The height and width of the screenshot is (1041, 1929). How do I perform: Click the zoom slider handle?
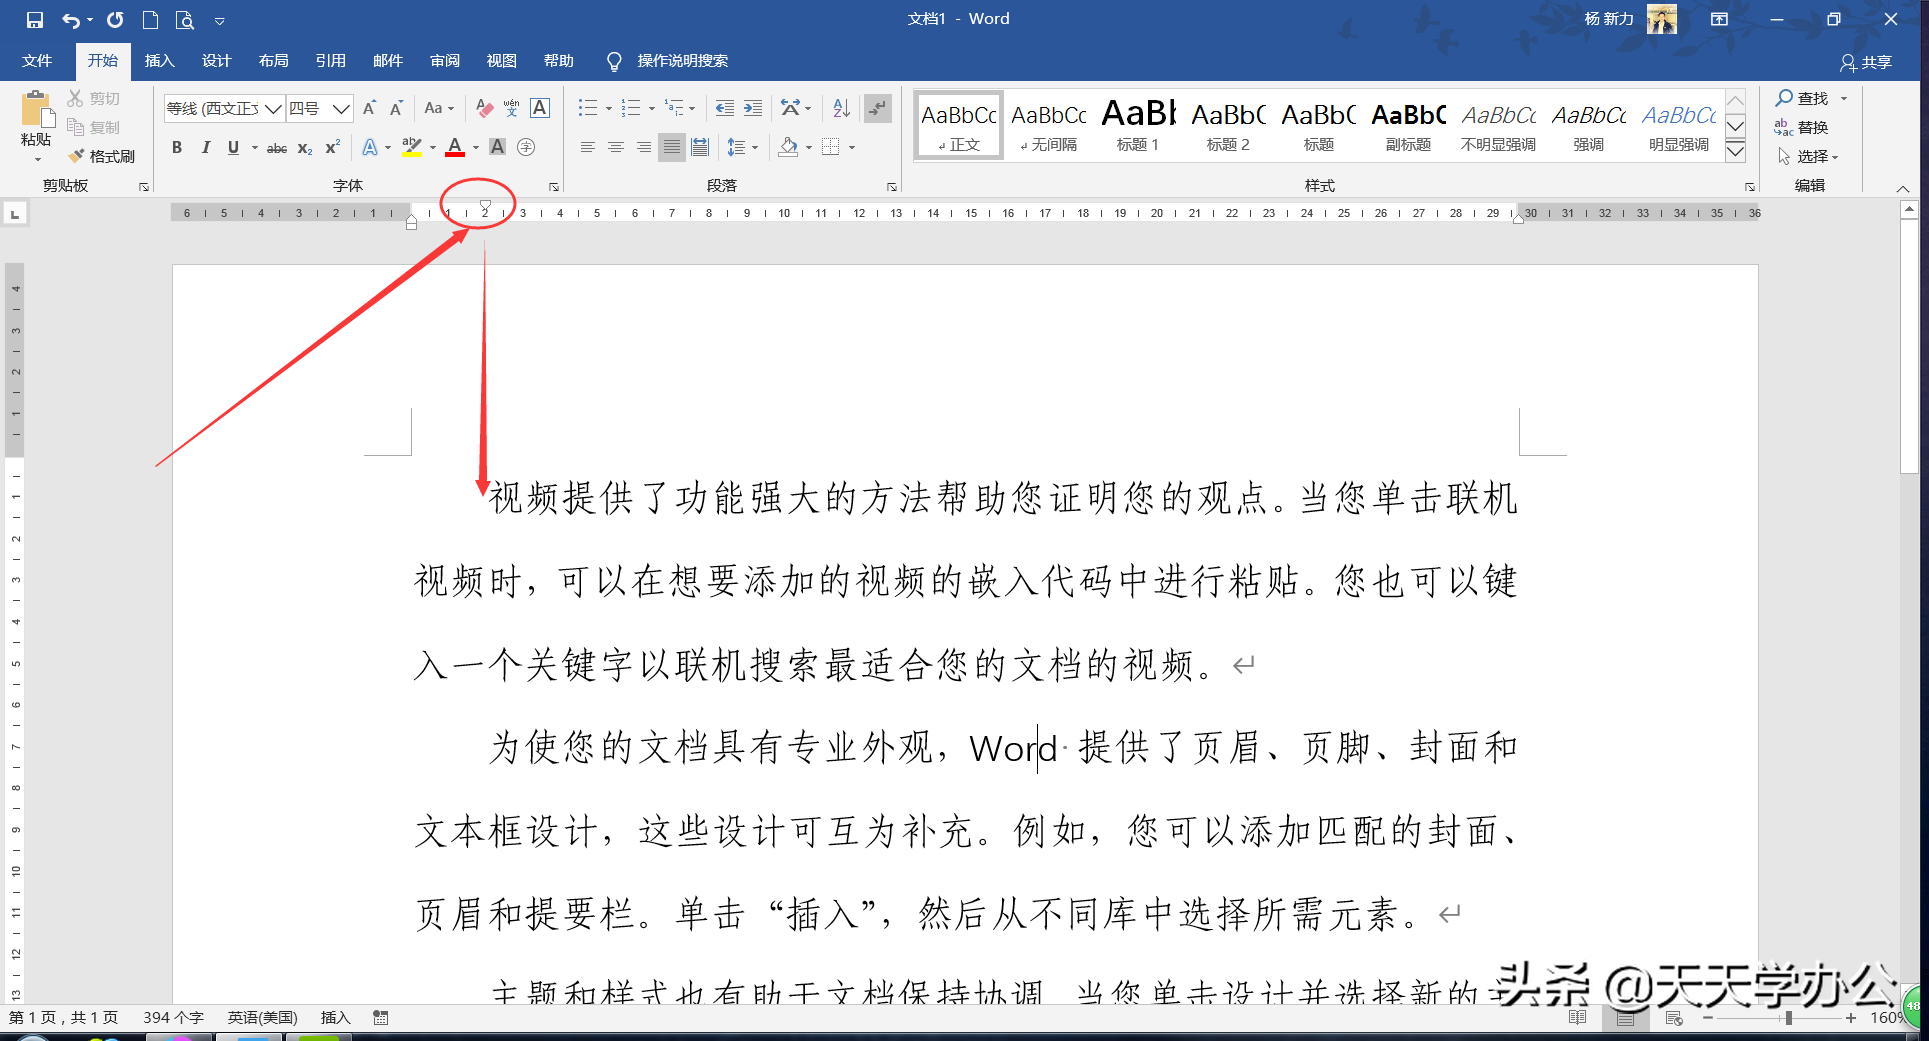(x=1788, y=1018)
